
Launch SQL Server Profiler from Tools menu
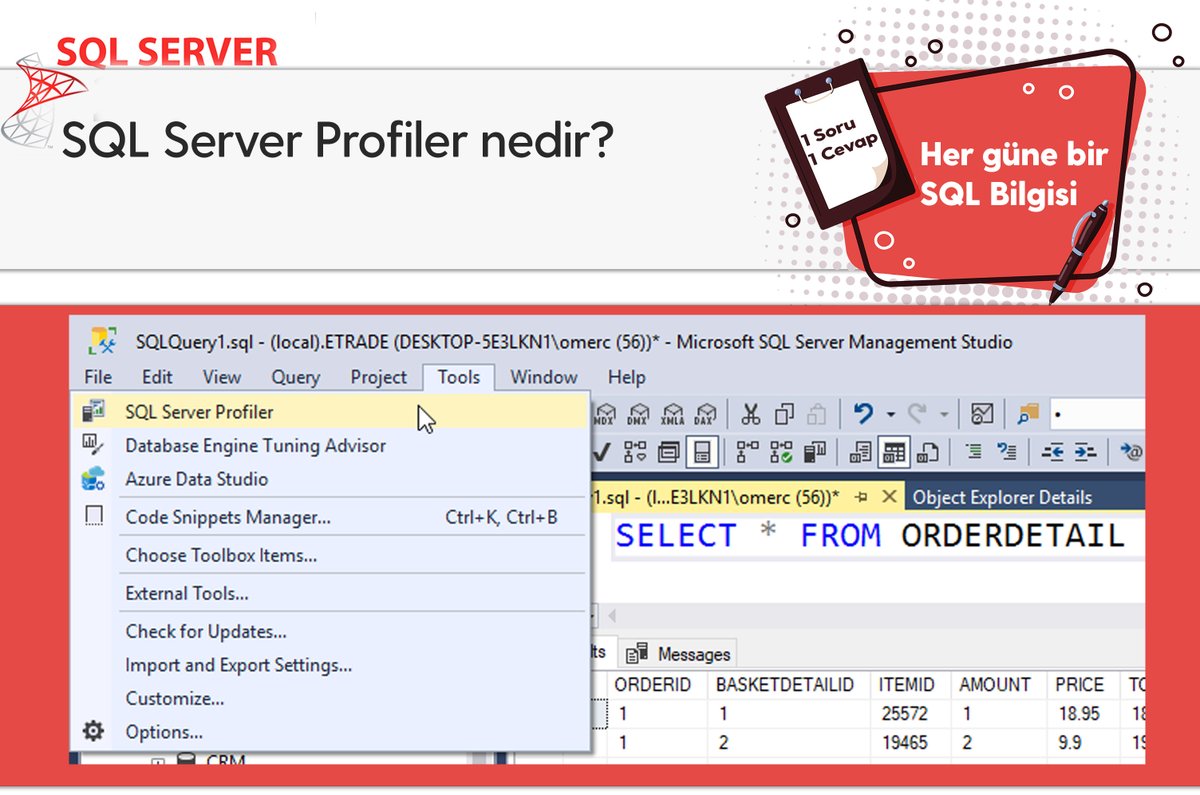331,411
